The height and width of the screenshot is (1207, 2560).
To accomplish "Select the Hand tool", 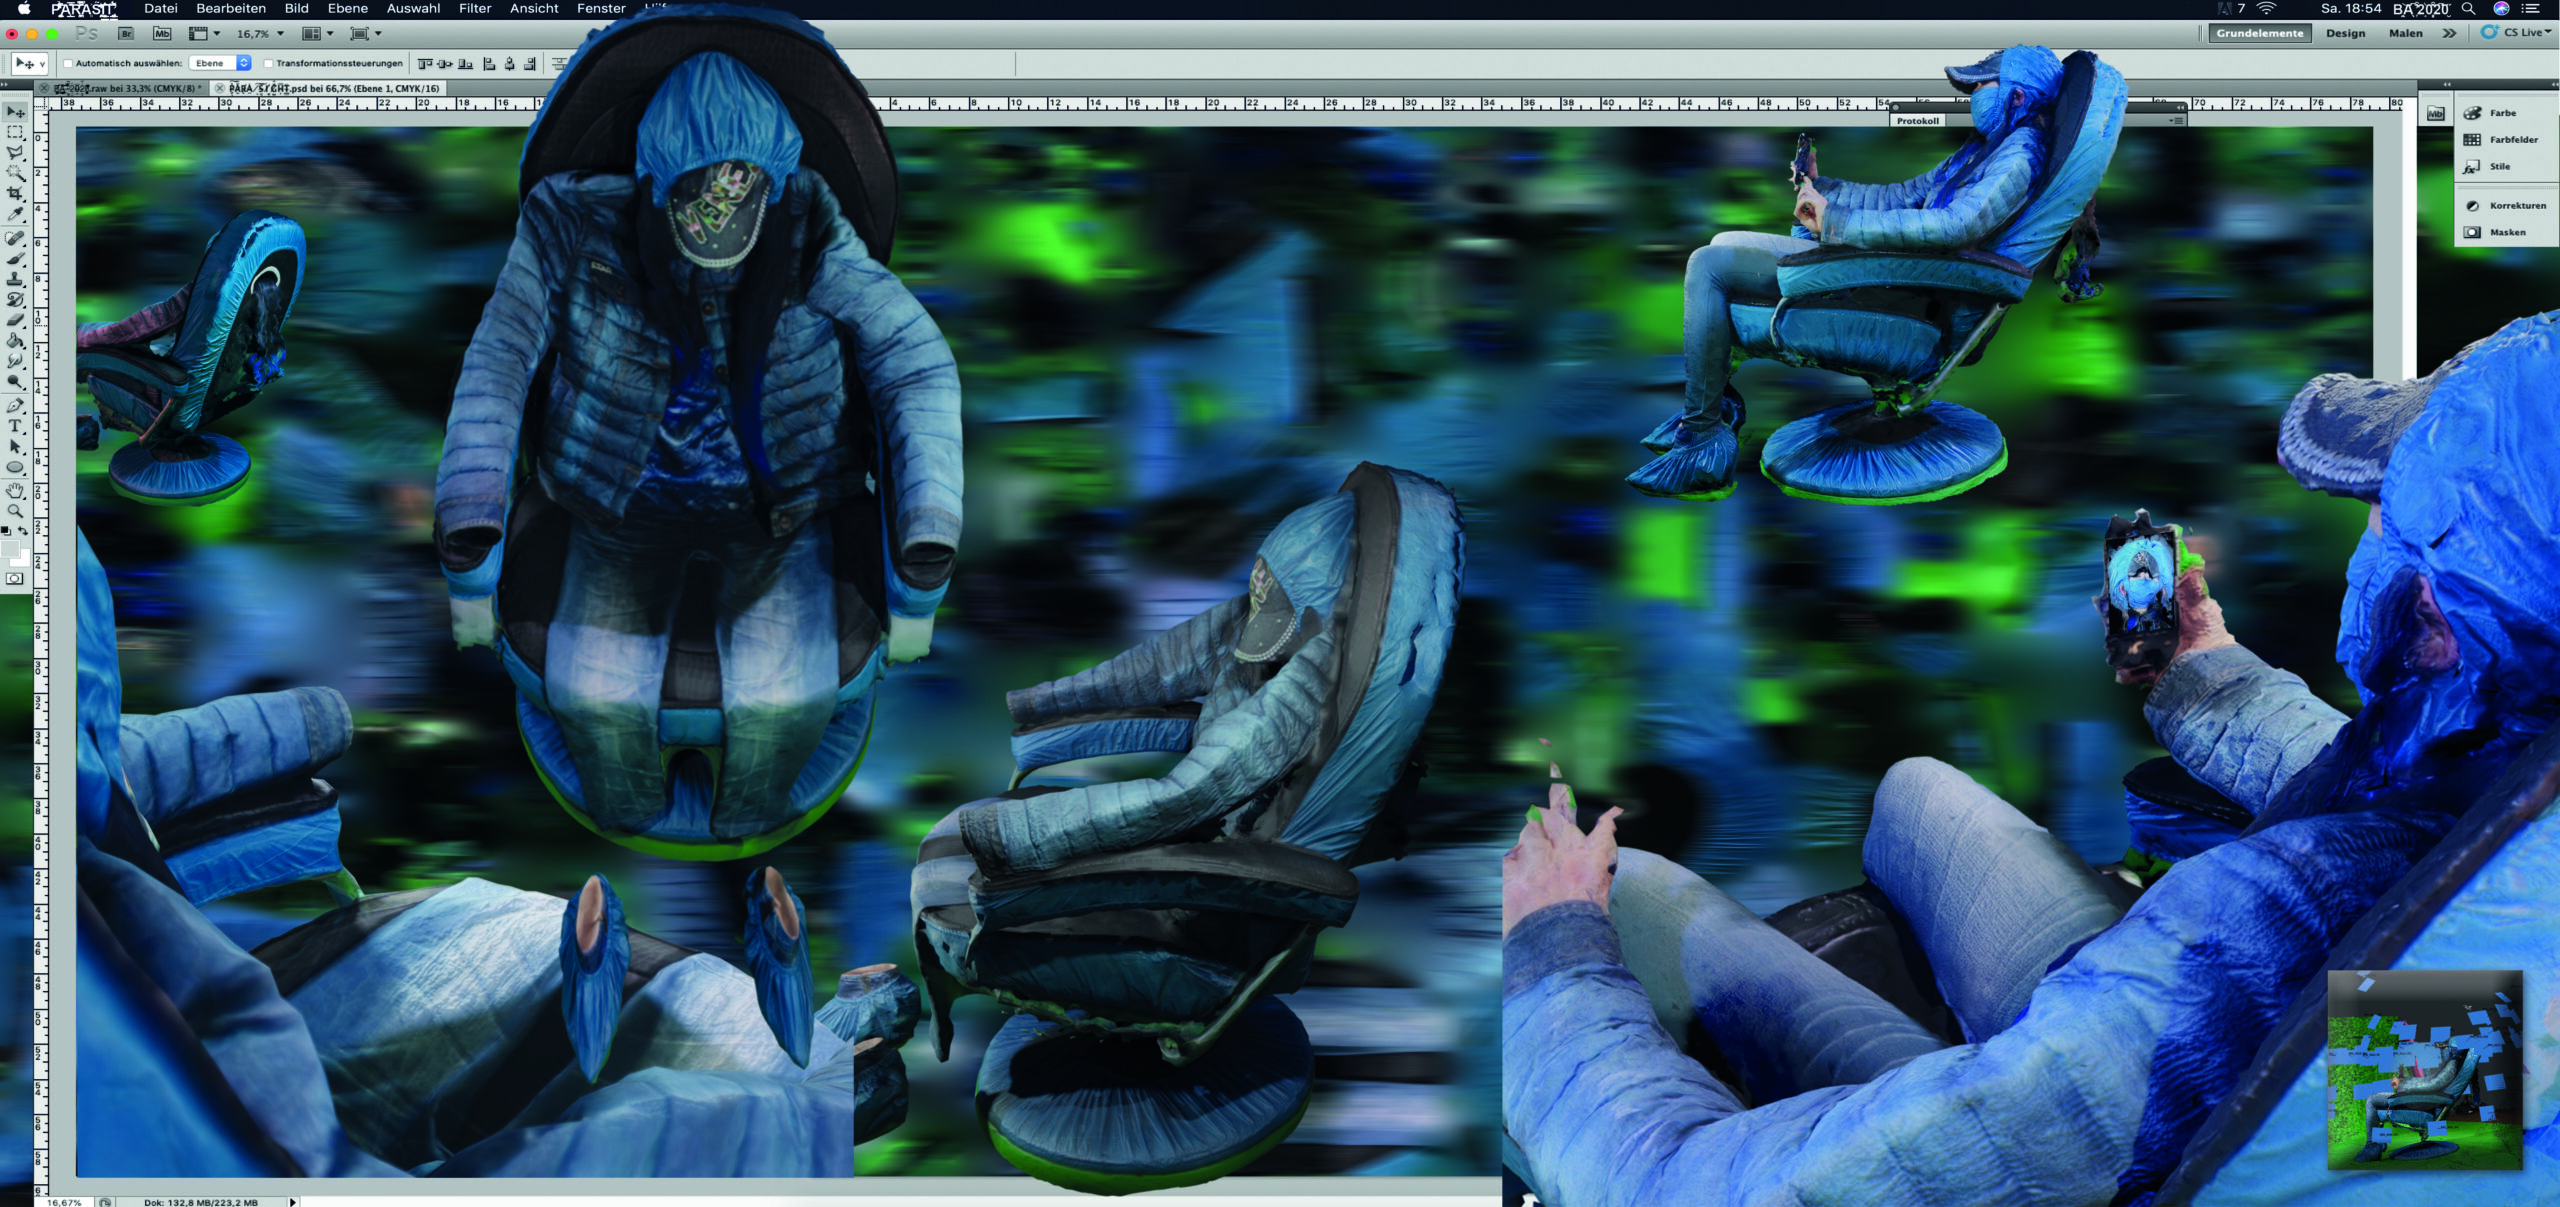I will 15,490.
